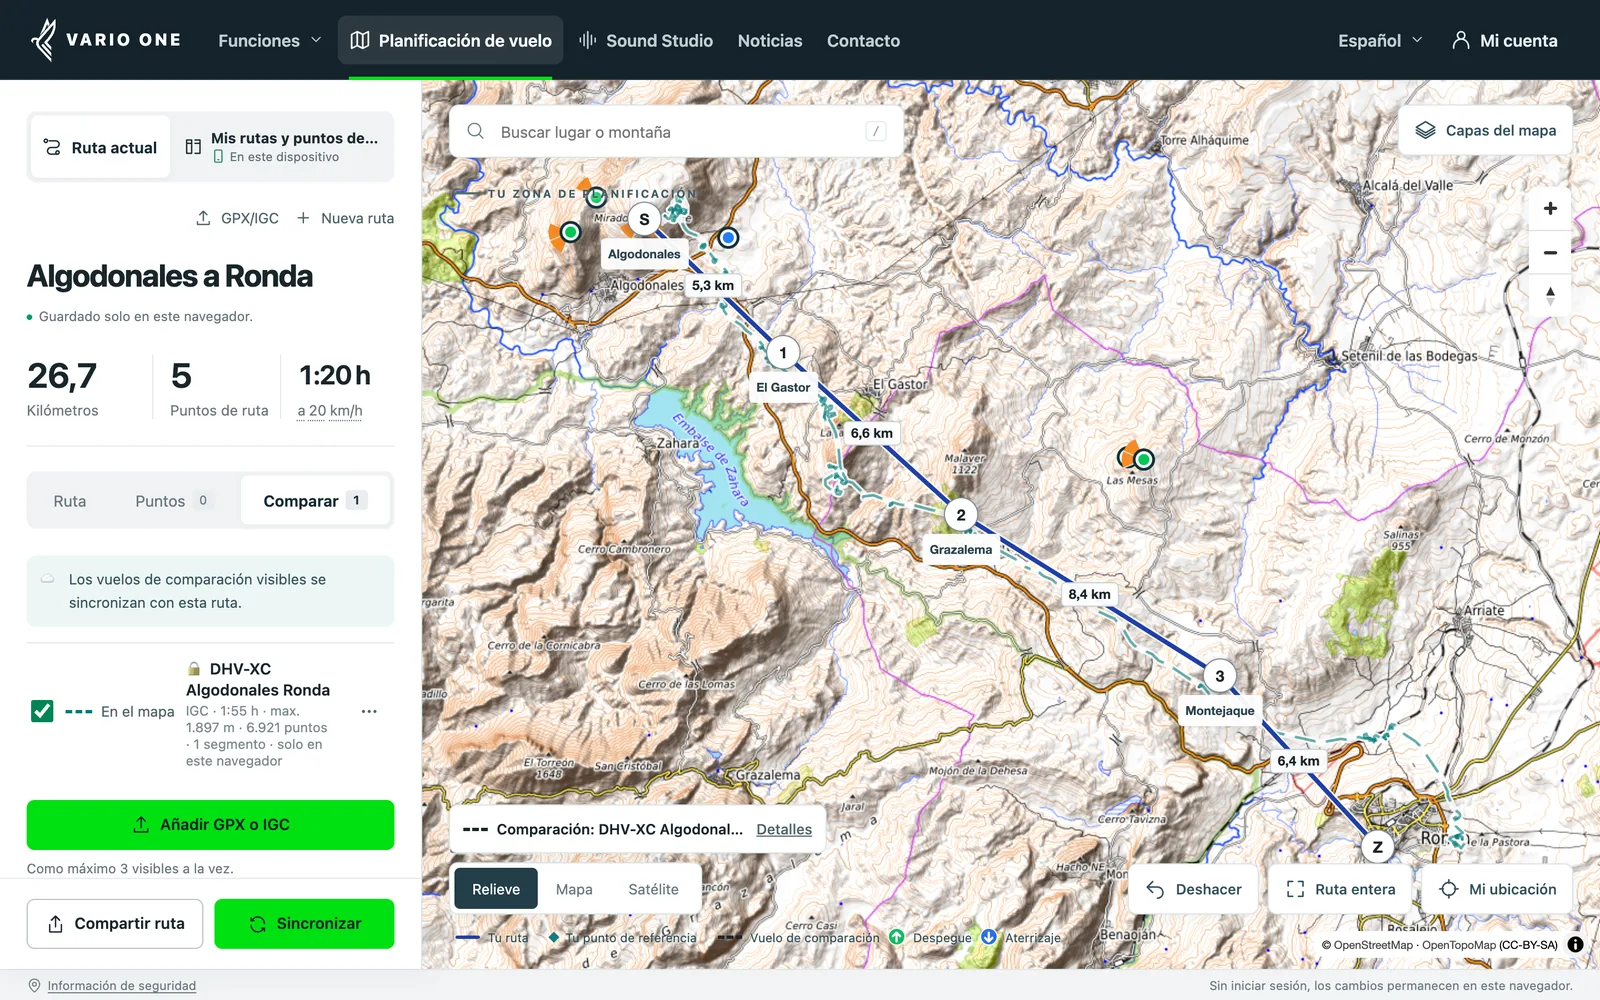Create a Nueva ruta

[345, 218]
